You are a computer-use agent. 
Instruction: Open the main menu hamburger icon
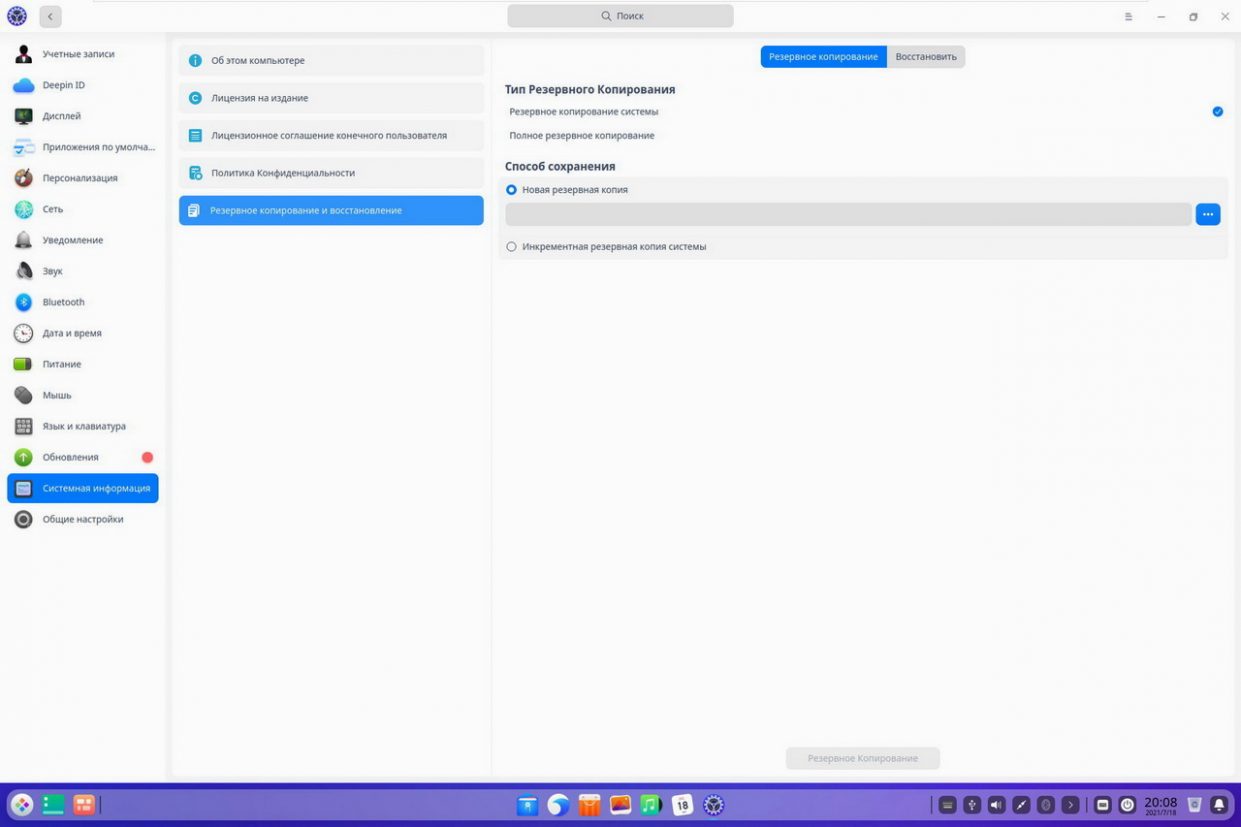tap(1128, 17)
